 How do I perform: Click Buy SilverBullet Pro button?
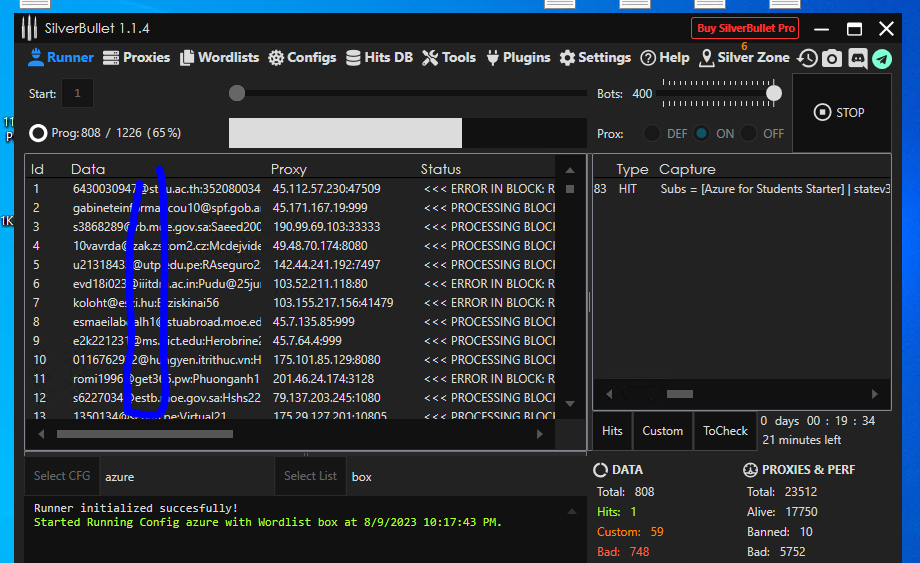[x=745, y=28]
